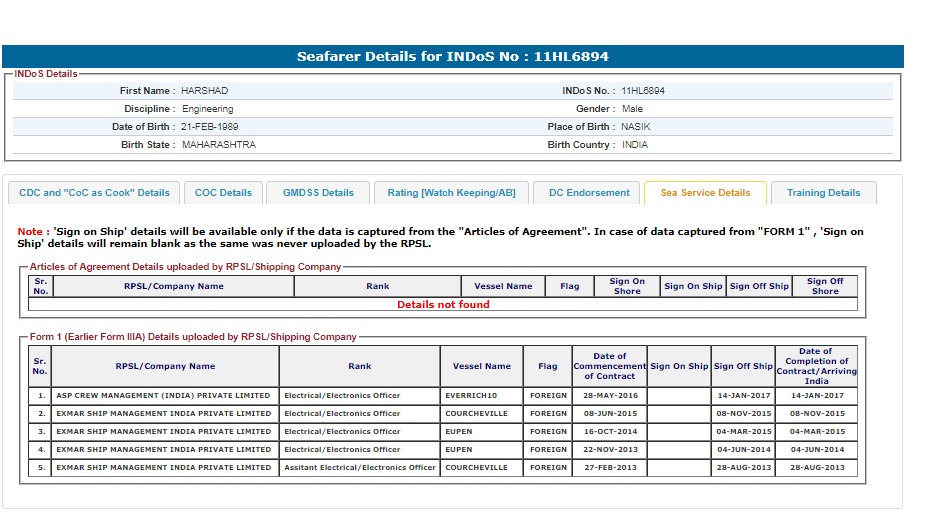Select the Date of Birth value 21-FEB-1989
The width and height of the screenshot is (928, 527).
(210, 127)
